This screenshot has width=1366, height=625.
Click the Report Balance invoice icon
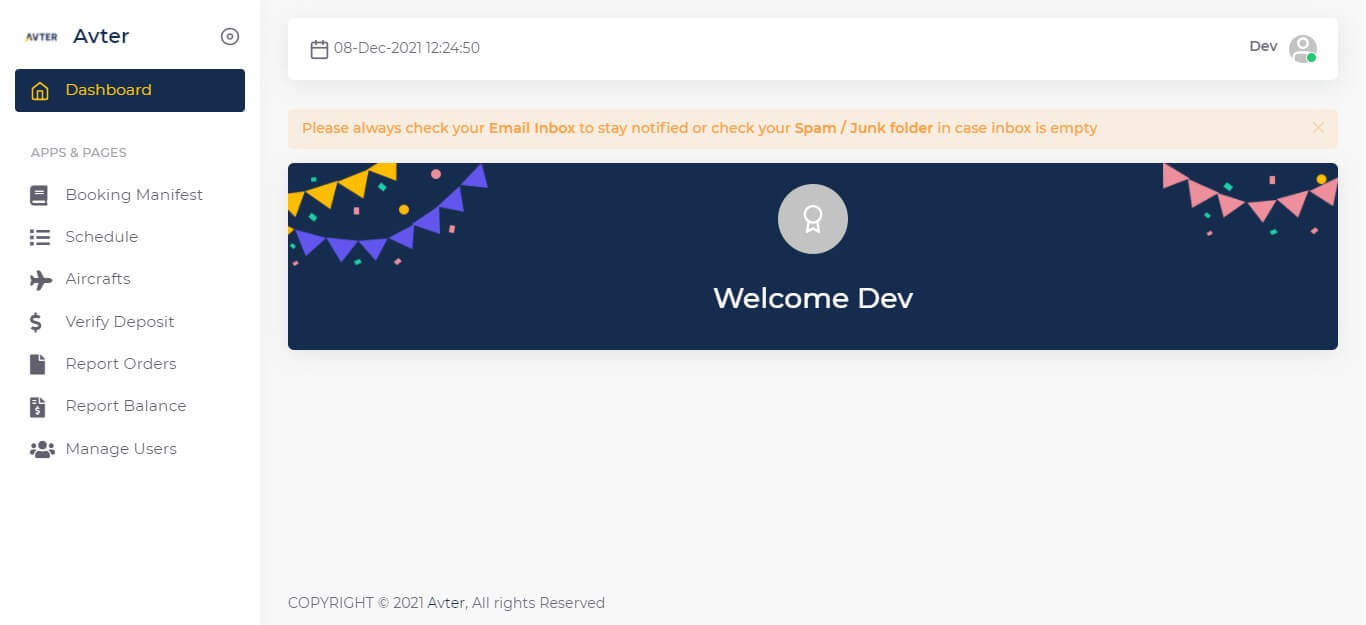pyautogui.click(x=38, y=407)
